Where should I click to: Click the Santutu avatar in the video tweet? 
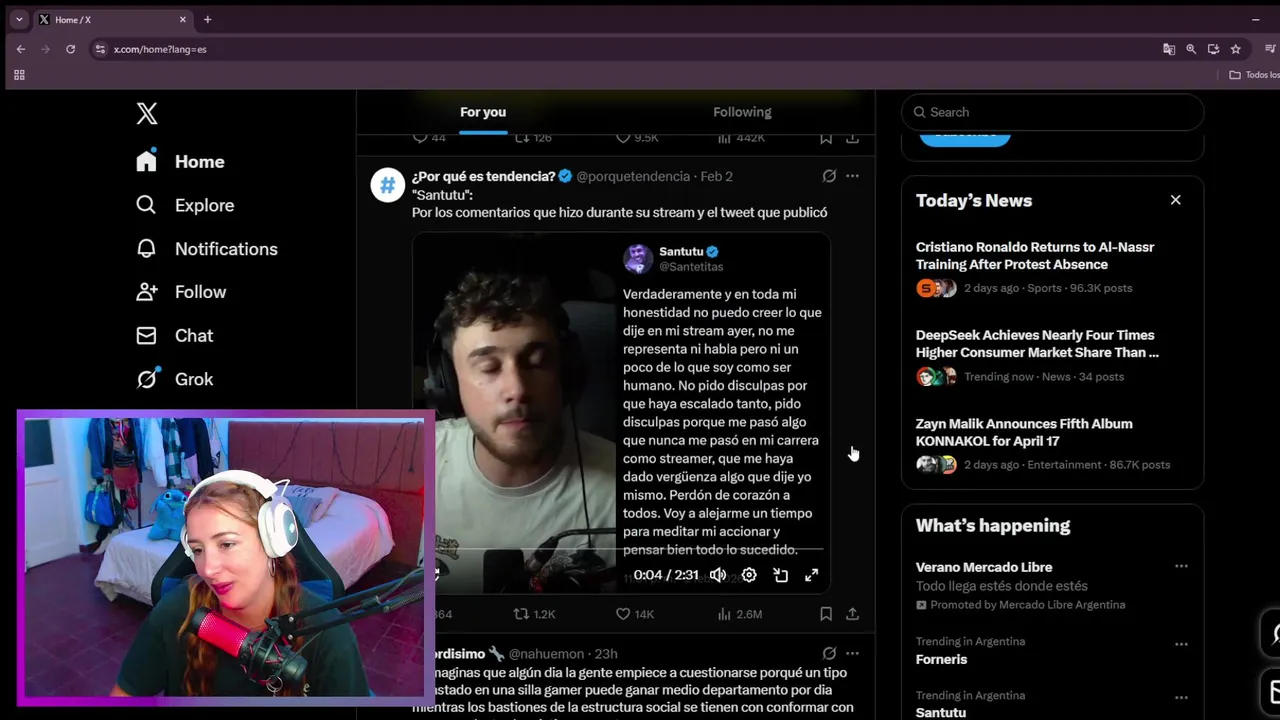tap(638, 258)
